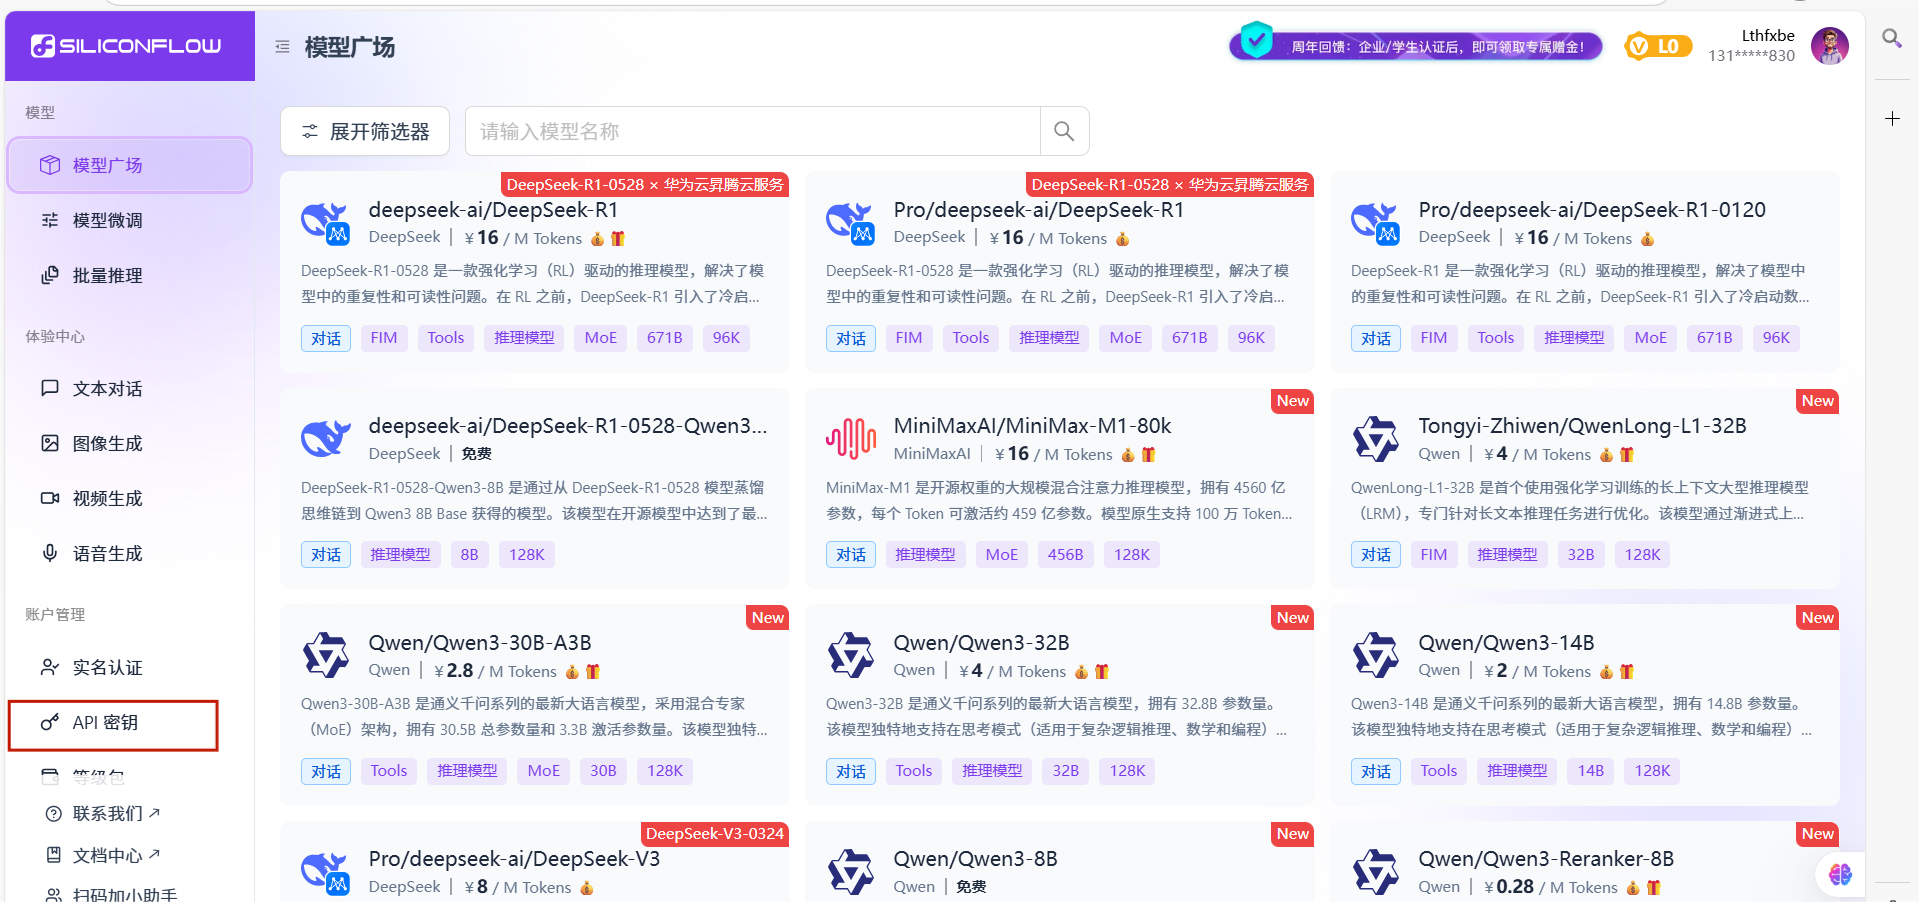Click the 8B tag on DeepSeek-R1-0528-Qwen3 card
This screenshot has height=902, width=1919.
(470, 554)
